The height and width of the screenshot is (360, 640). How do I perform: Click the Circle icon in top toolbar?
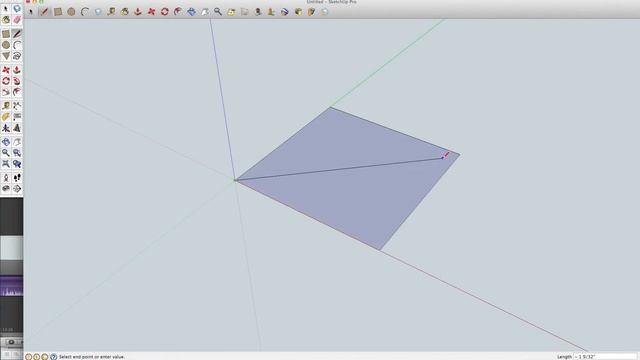(71, 12)
